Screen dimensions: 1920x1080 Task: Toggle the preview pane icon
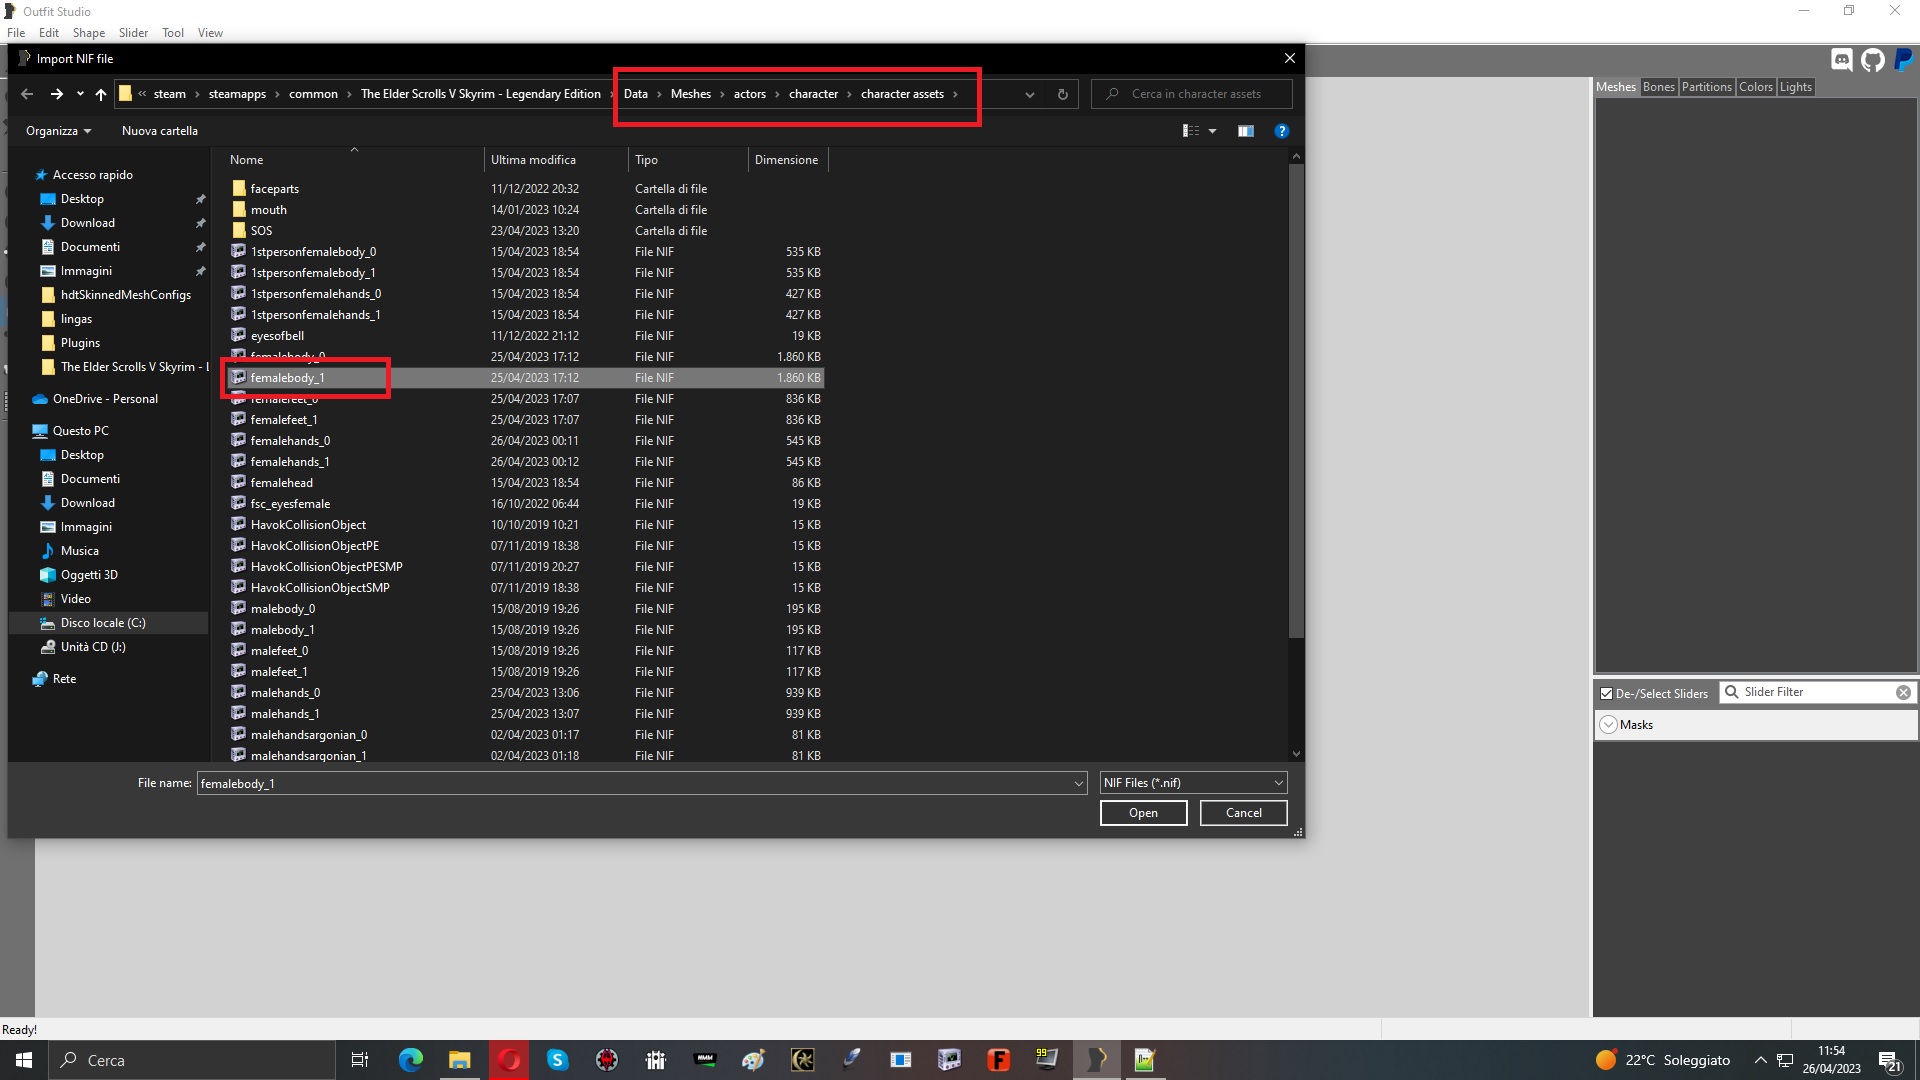[x=1245, y=131]
